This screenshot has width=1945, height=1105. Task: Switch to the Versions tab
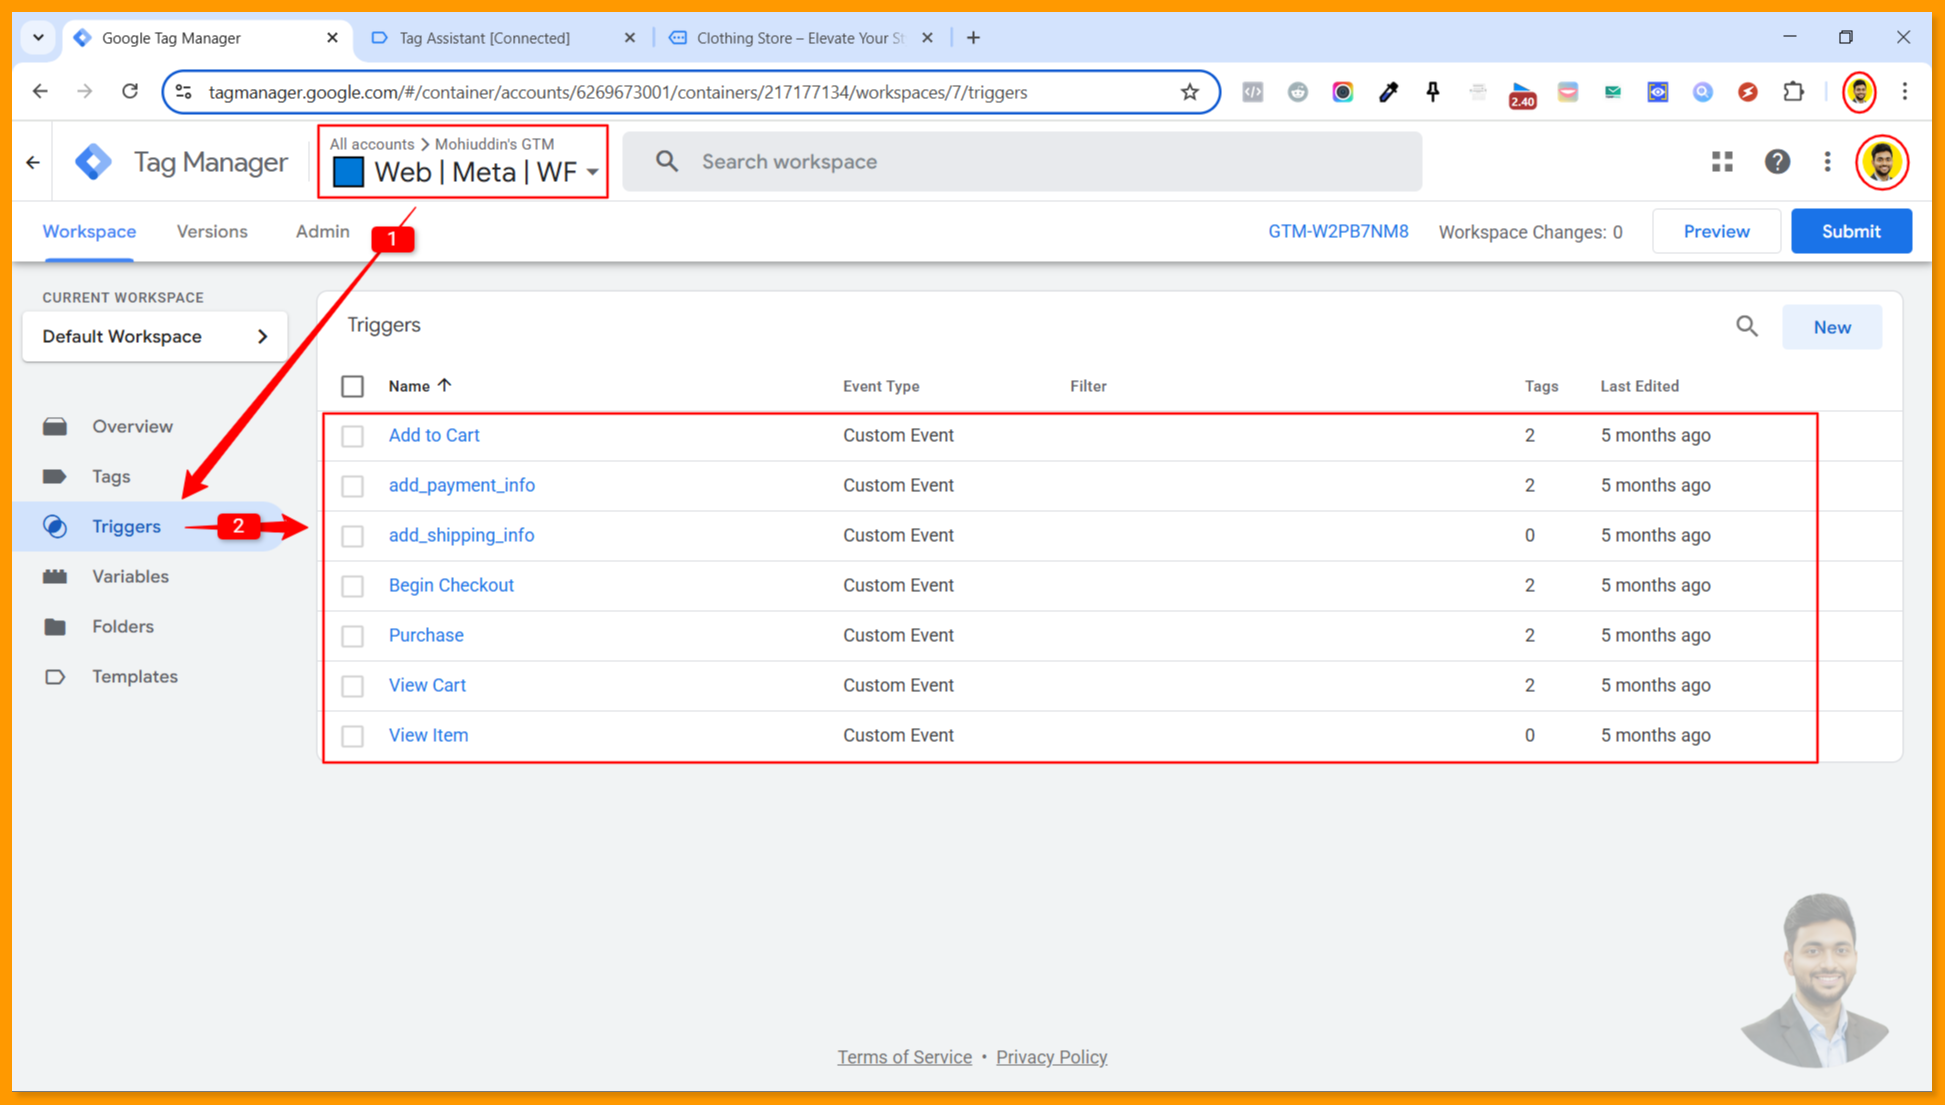pyautogui.click(x=211, y=231)
